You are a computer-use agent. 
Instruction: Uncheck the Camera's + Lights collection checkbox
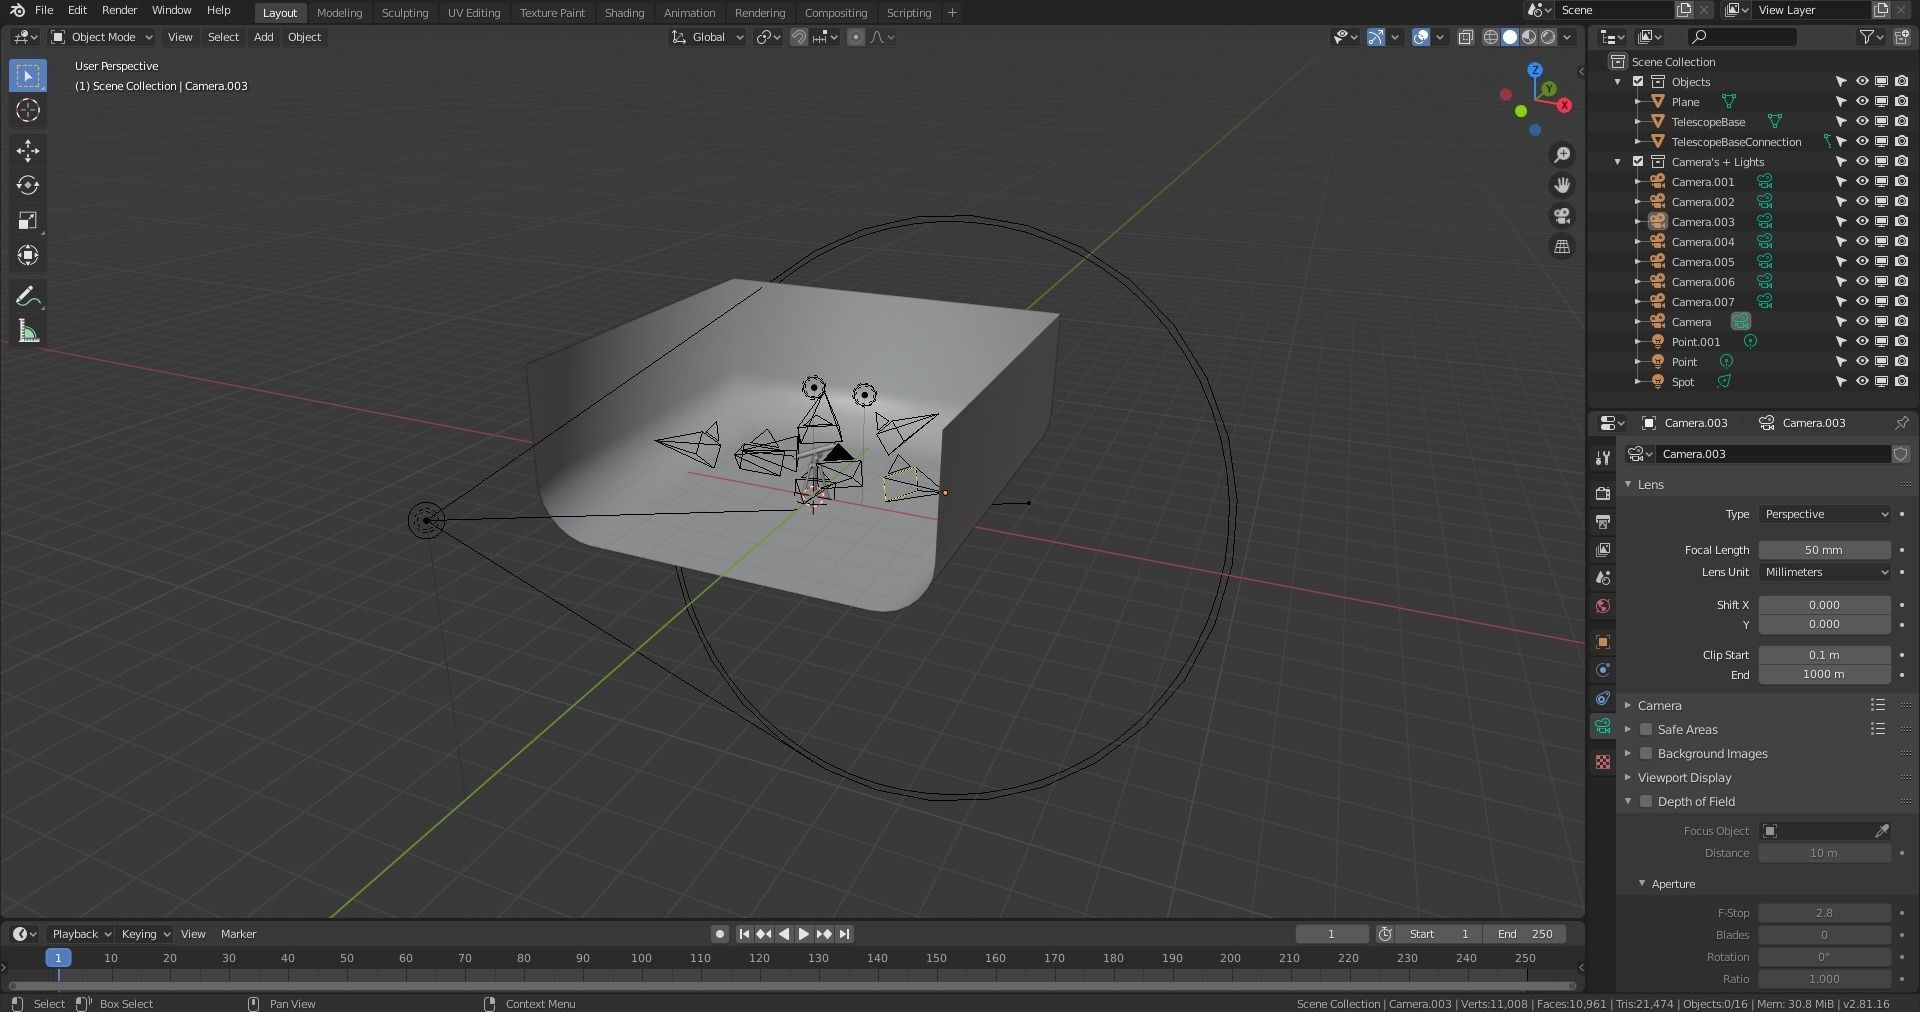click(x=1638, y=162)
